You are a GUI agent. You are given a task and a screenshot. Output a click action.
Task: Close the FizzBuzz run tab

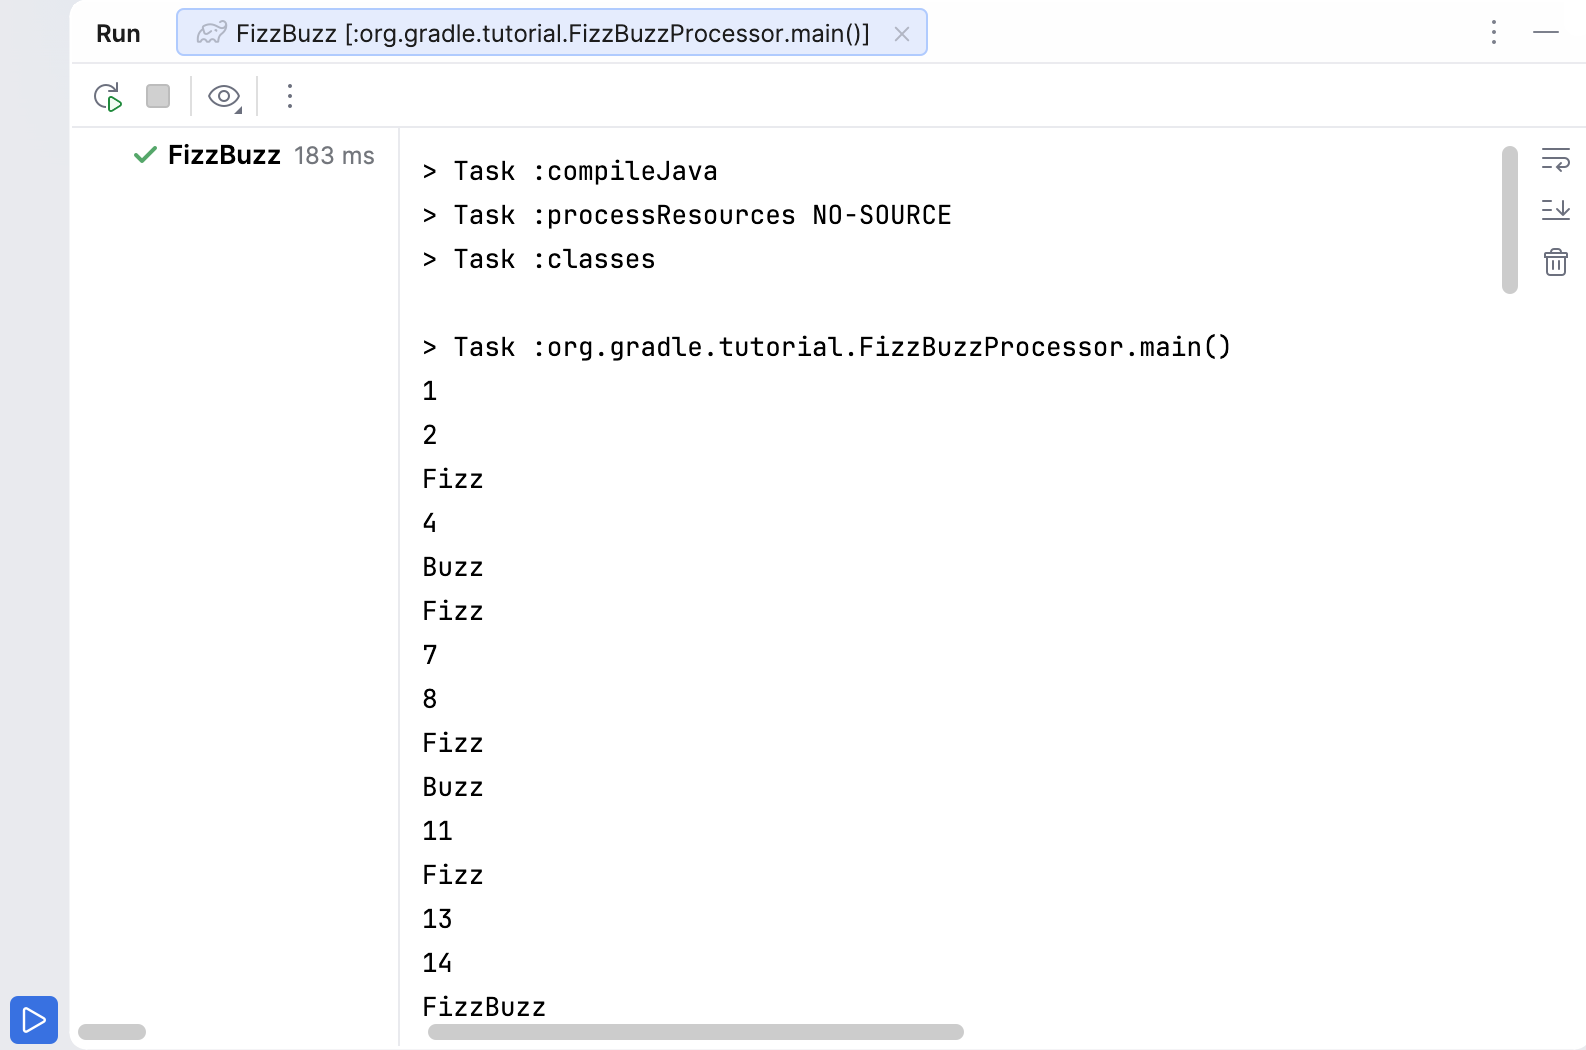point(902,34)
